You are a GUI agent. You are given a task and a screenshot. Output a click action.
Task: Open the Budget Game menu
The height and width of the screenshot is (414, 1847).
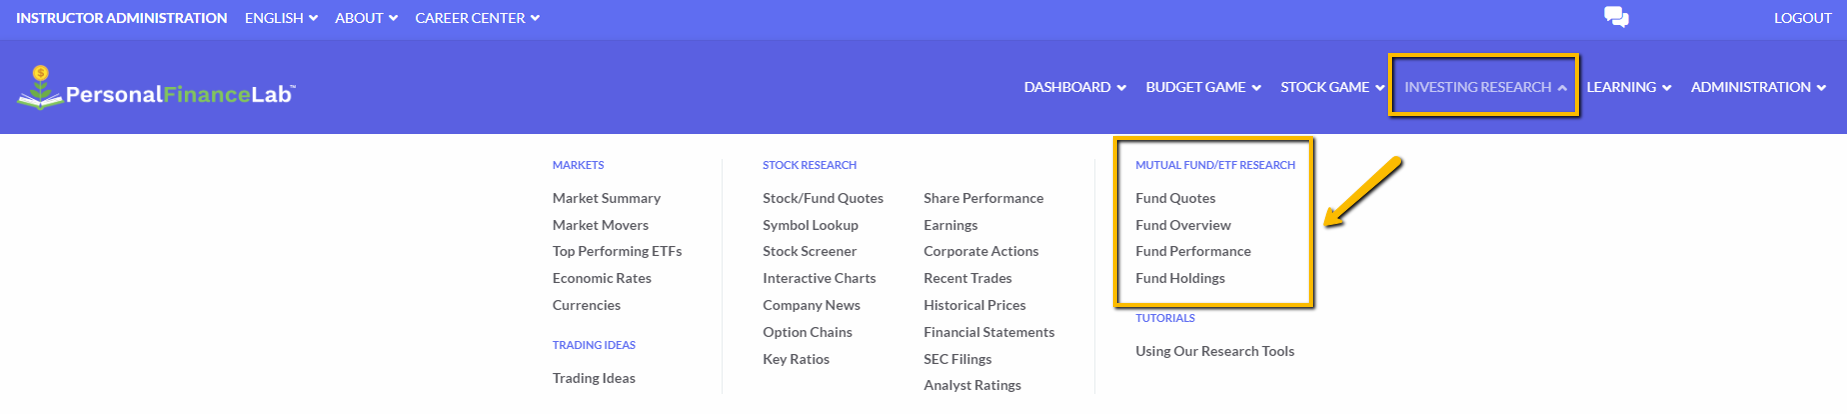click(x=1203, y=87)
